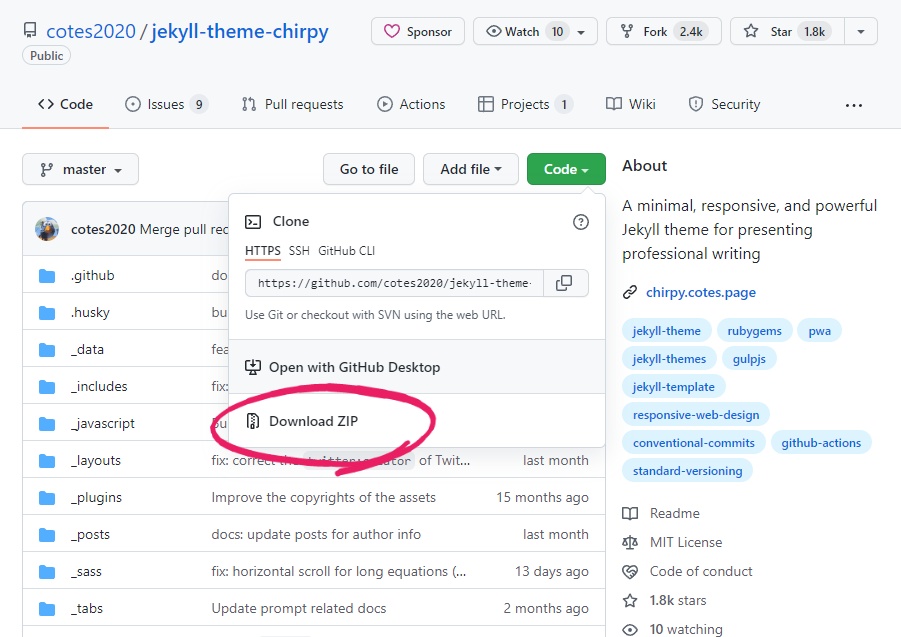The width and height of the screenshot is (901, 637).
Task: Select the SSH clone tab
Action: [x=299, y=251]
